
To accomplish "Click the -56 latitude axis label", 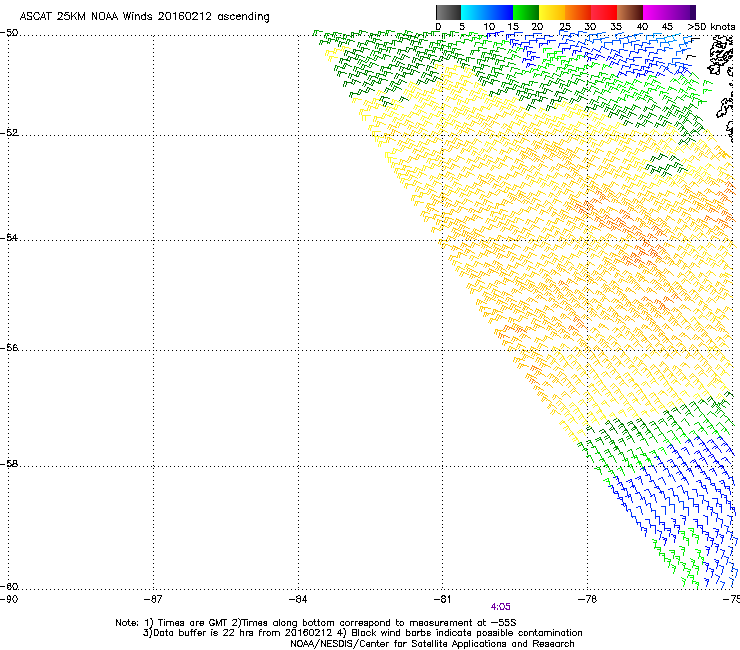I will coord(9,347).
